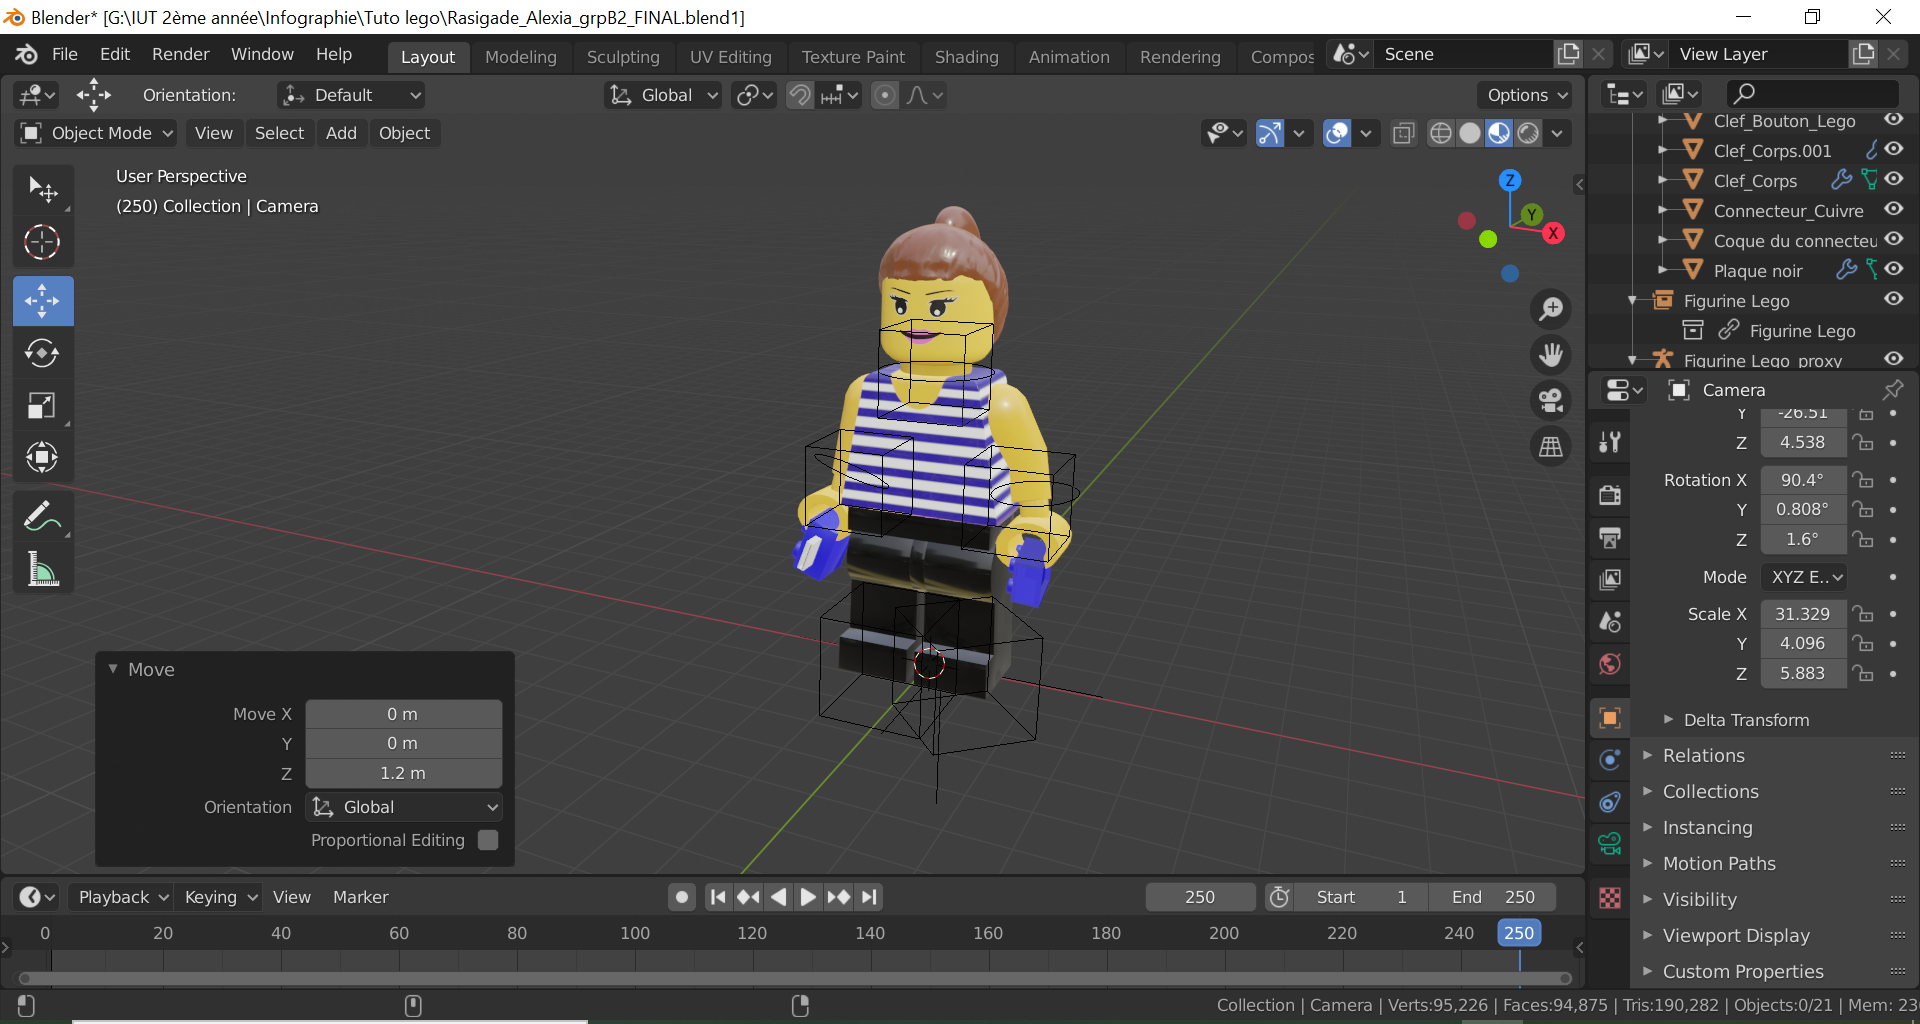Select wireframe viewport shading
The height and width of the screenshot is (1024, 1920).
pos(1441,133)
